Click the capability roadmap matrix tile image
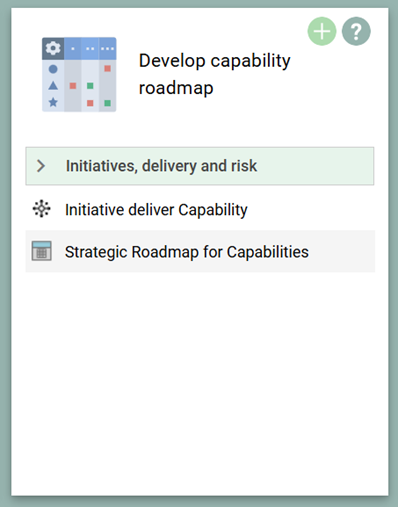Image resolution: width=398 pixels, height=507 pixels. tap(79, 74)
